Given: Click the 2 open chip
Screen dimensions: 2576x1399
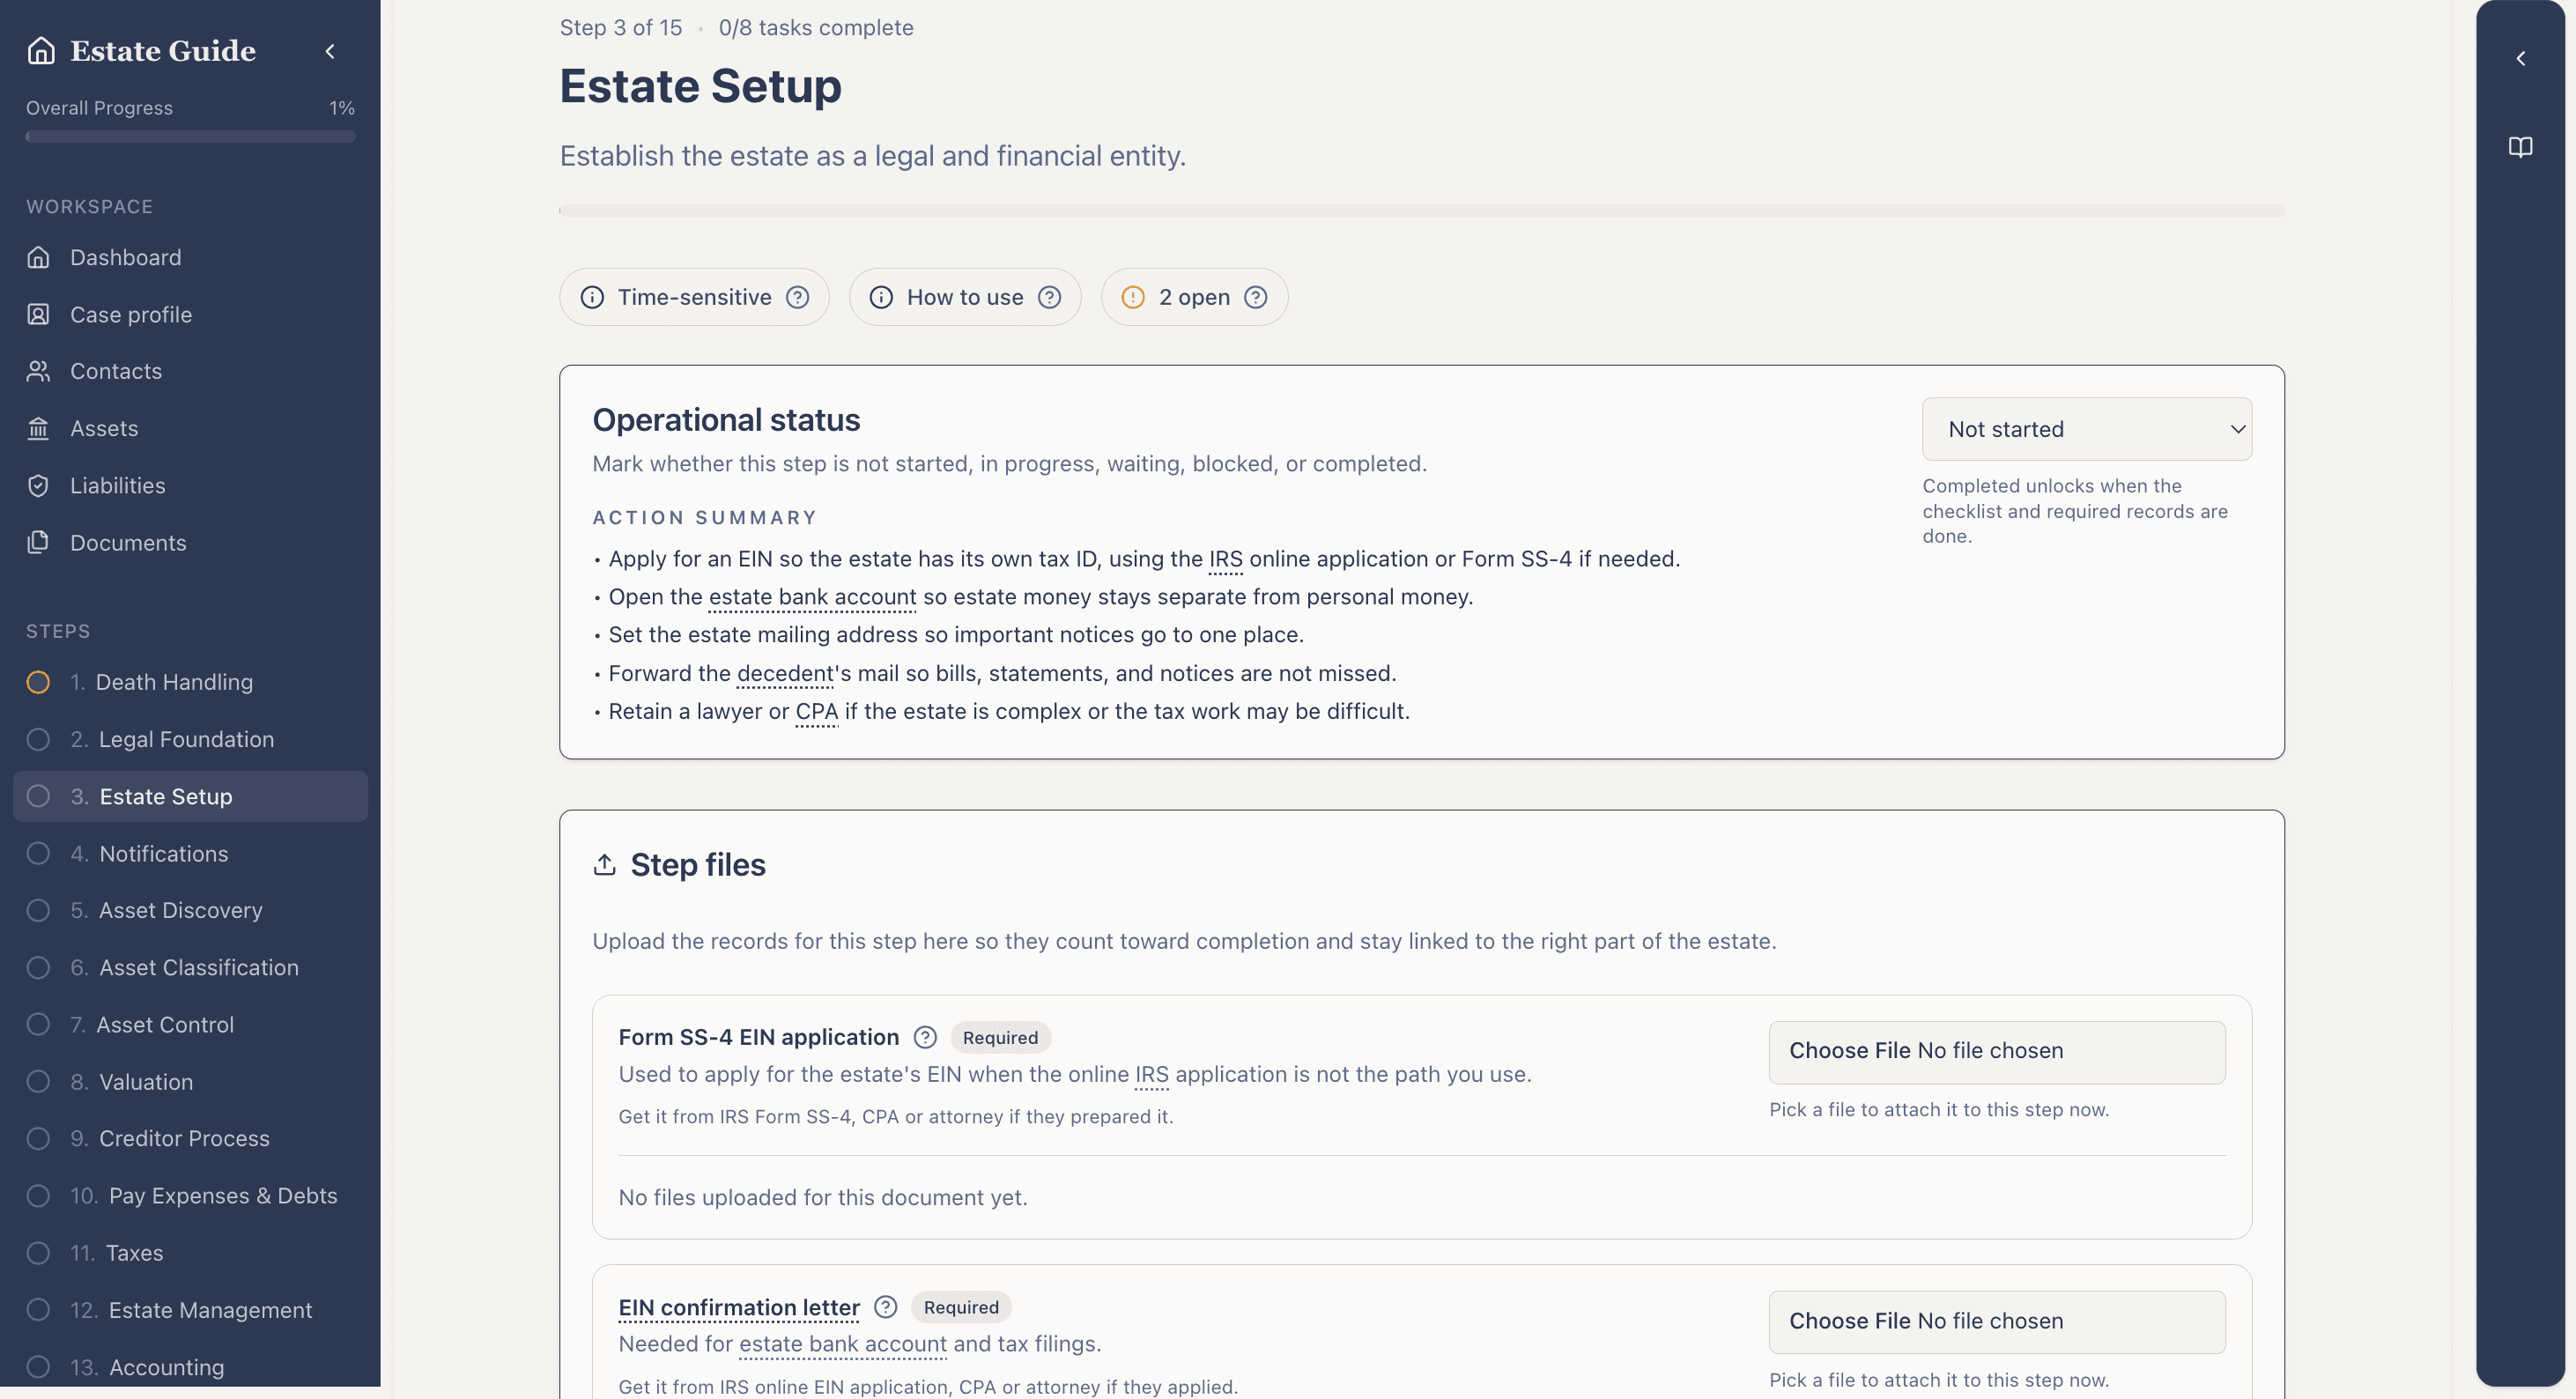Looking at the screenshot, I should point(1194,297).
